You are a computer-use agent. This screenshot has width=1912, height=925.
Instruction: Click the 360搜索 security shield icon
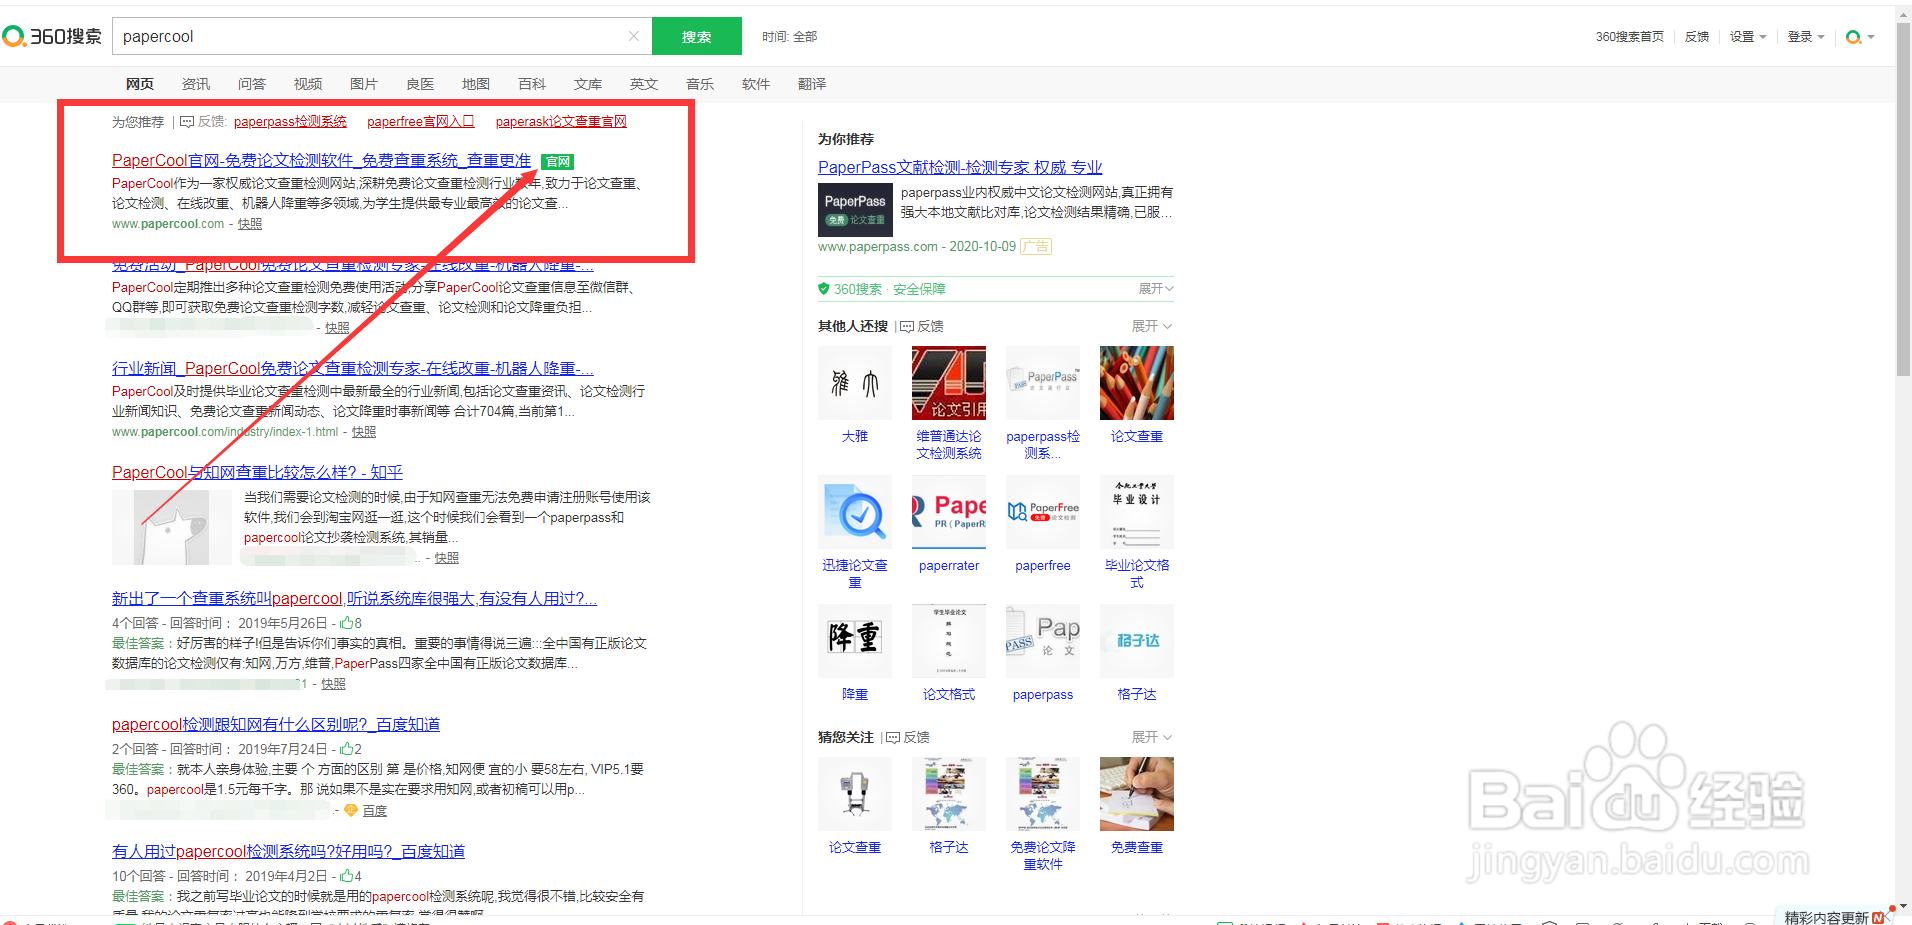824,289
